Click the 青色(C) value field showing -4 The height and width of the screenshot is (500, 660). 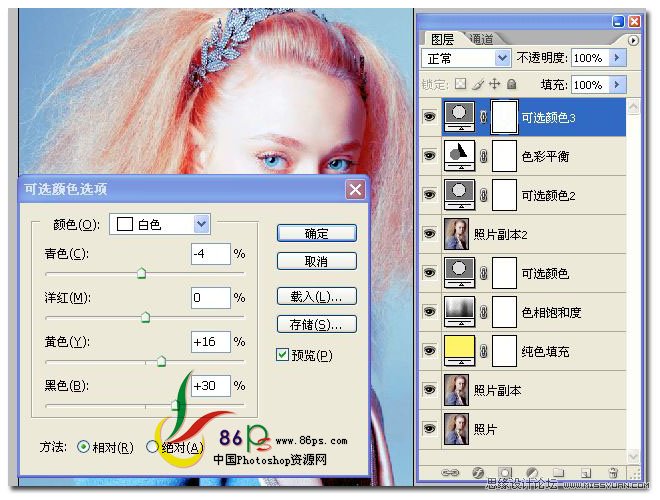[210, 254]
